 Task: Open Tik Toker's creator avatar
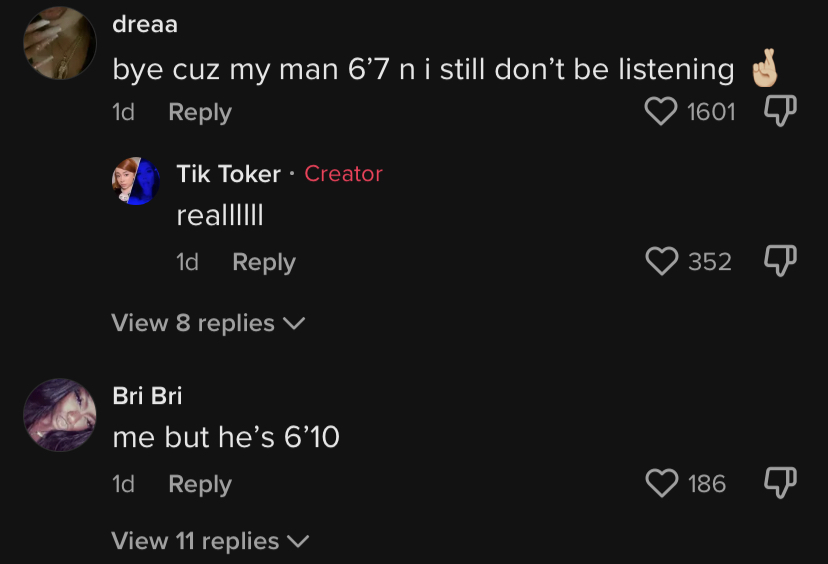pos(136,181)
